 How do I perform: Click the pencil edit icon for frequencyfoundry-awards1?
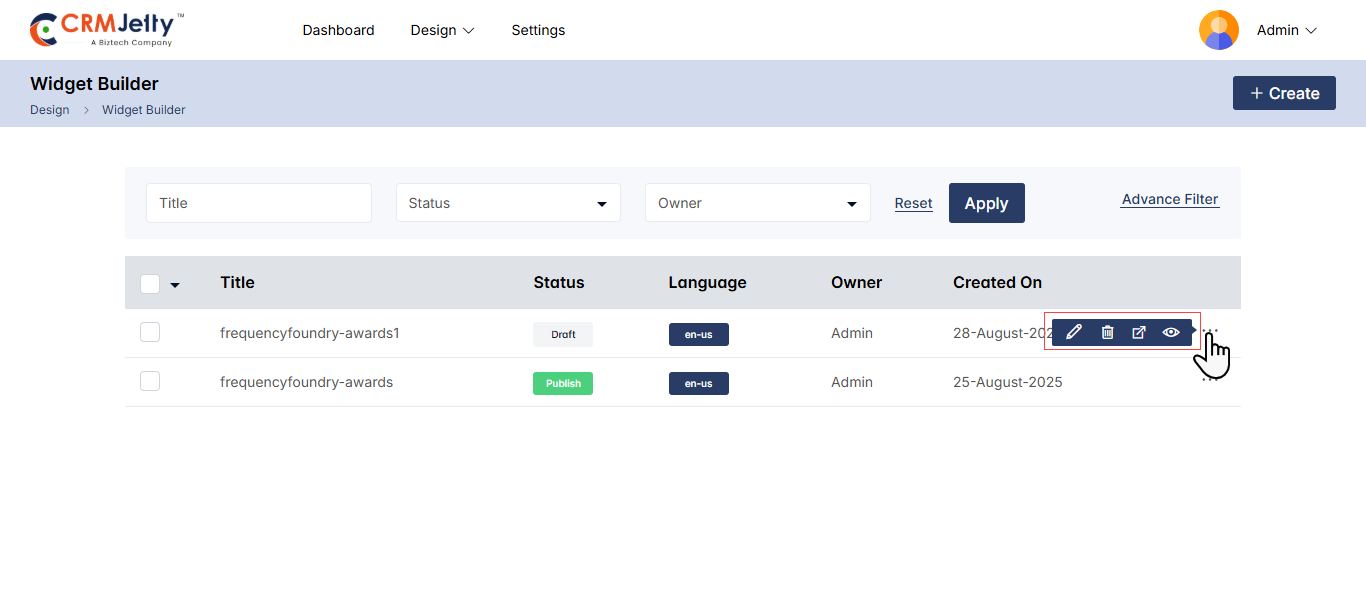(x=1074, y=333)
